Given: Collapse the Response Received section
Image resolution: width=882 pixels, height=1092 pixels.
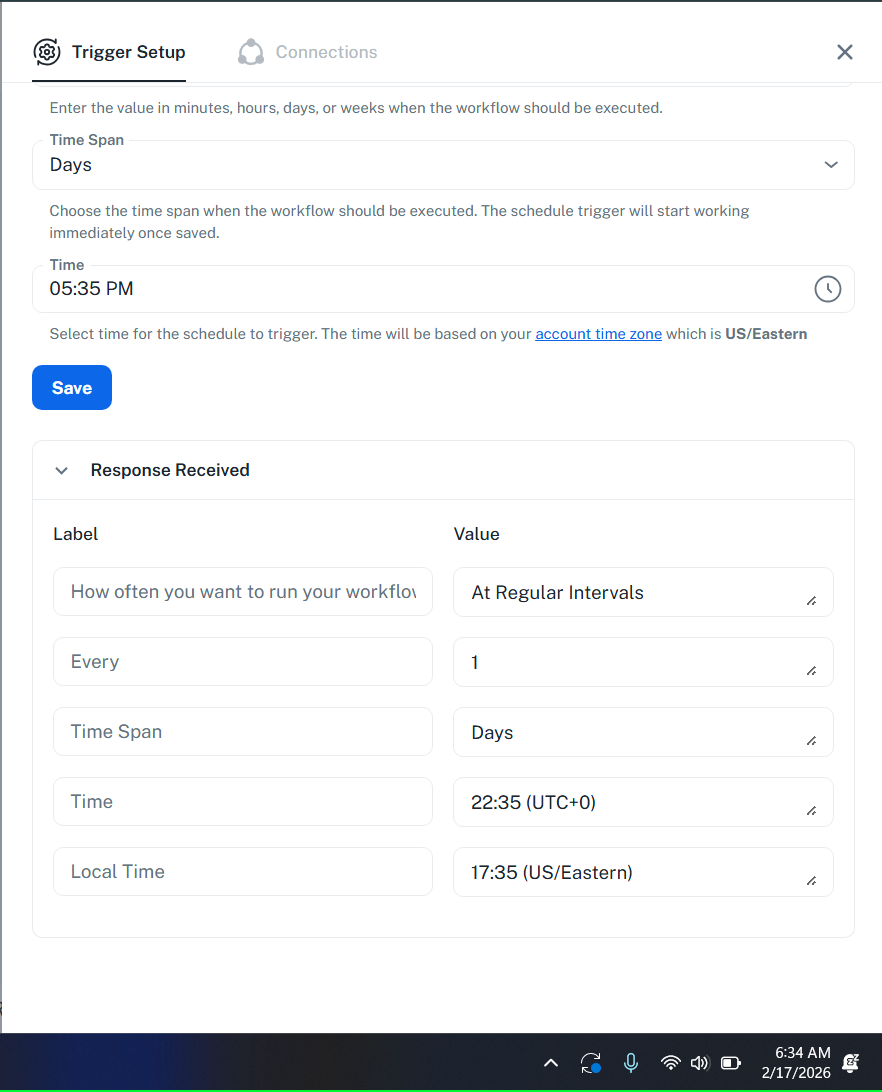Looking at the screenshot, I should [62, 470].
